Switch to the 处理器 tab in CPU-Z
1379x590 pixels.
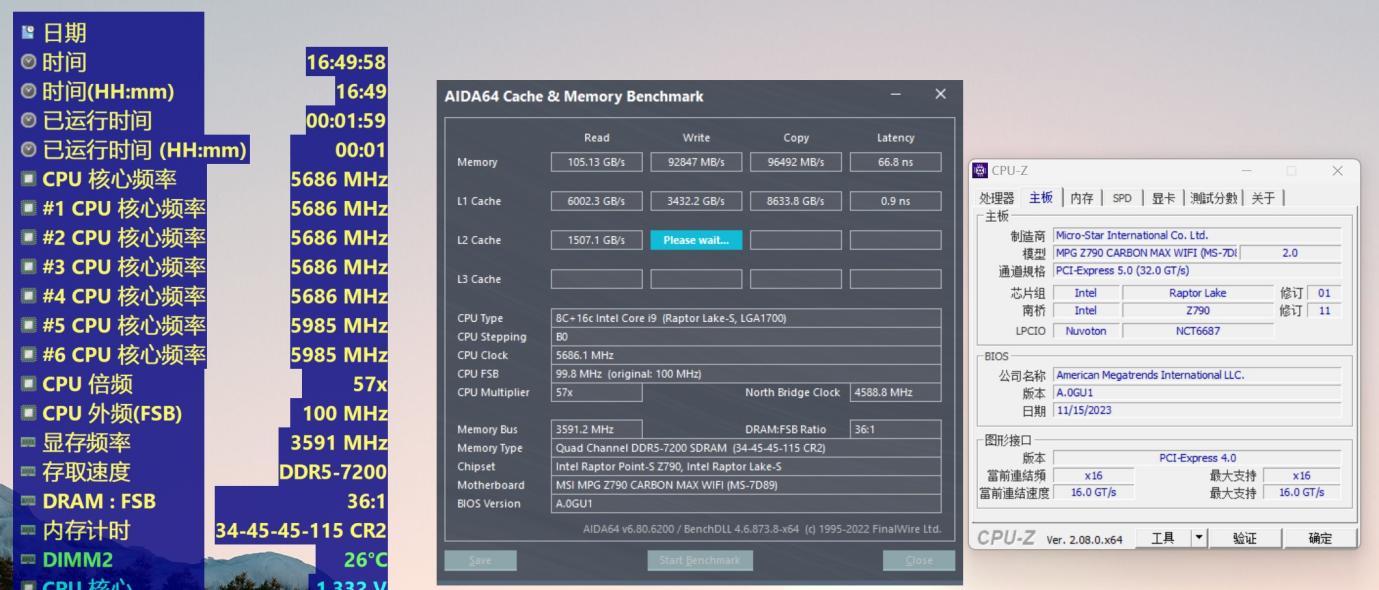997,198
